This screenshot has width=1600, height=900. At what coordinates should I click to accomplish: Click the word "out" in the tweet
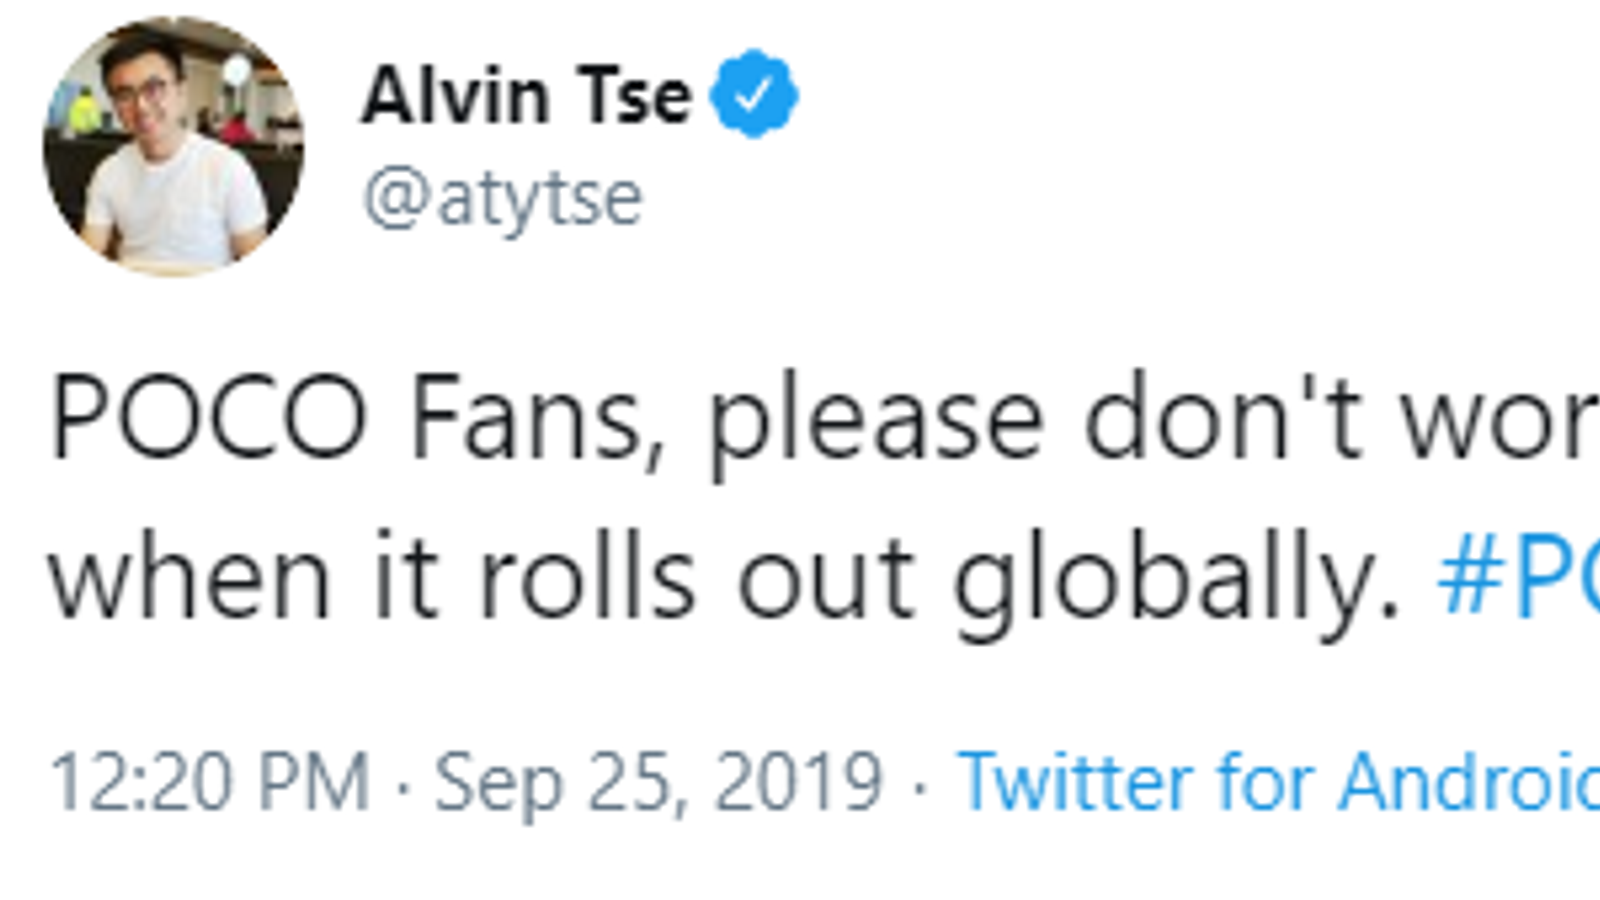tap(826, 582)
